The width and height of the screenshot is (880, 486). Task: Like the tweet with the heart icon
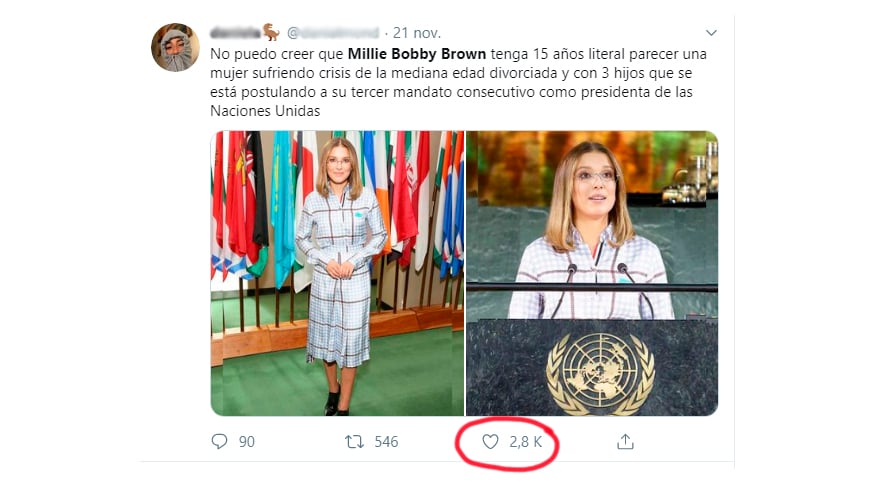click(490, 441)
